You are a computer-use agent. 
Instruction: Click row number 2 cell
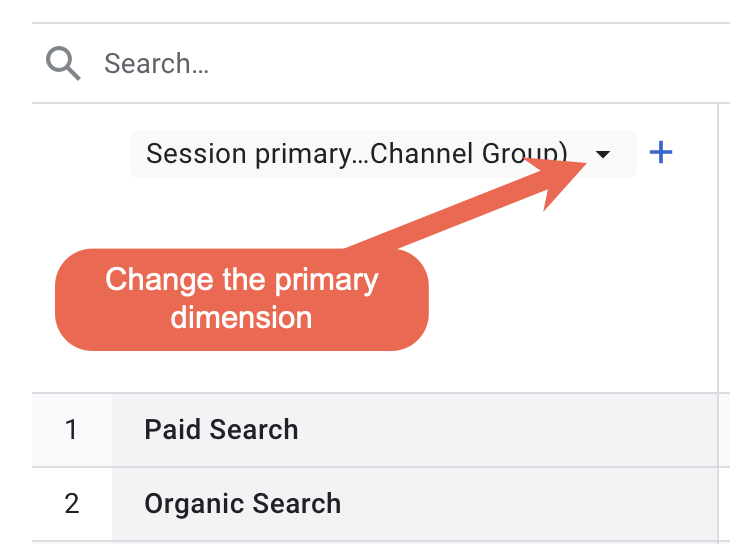(72, 504)
